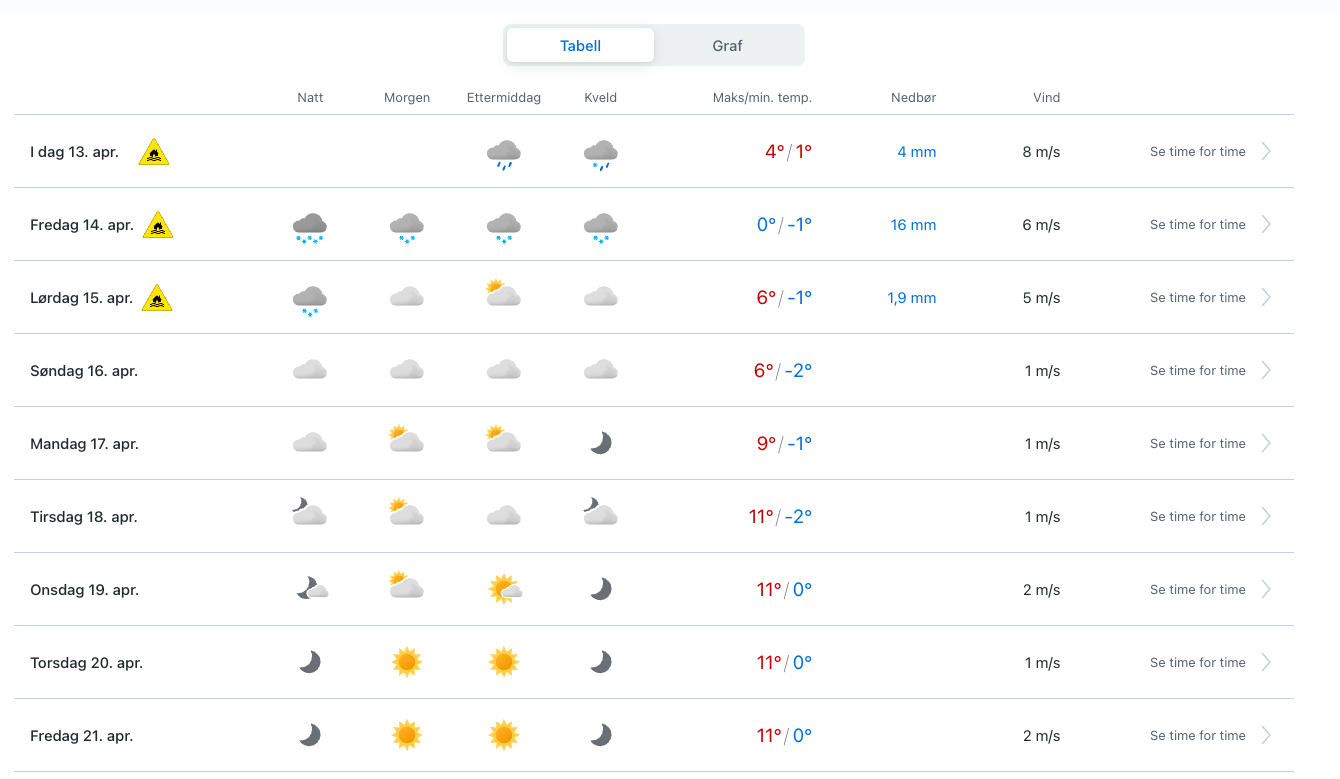Screen dimensions: 1340x779
Task: Select the Tabell view
Action: pyautogui.click(x=580, y=45)
